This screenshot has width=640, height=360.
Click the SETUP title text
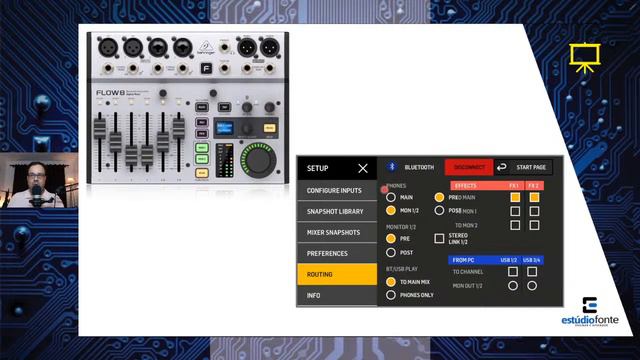click(x=318, y=168)
